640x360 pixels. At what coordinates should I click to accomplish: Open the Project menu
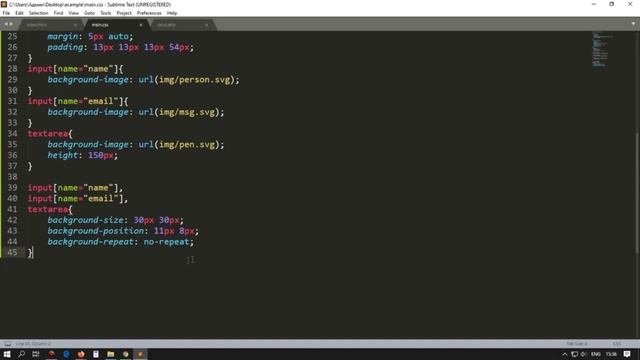[124, 13]
